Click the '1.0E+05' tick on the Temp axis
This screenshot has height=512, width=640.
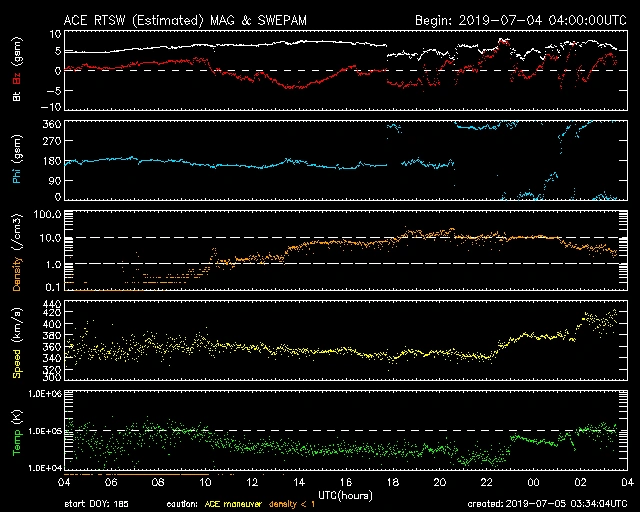point(45,431)
